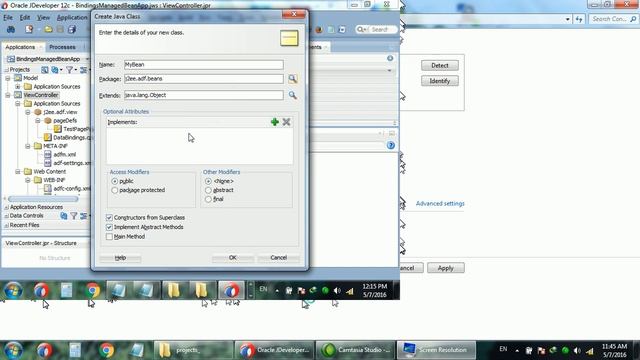Click the New gallery icon in JDeveloper toolbar
The image size is (640, 360).
tap(29, 29)
